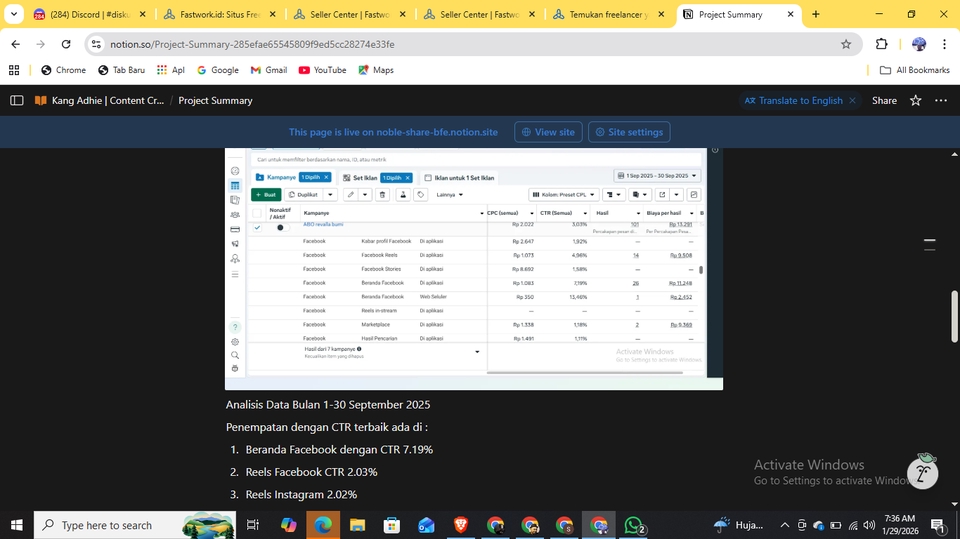Screen dimensions: 960x539
Task: Open the Kolom: Preset CPL dropdown
Action: pyautogui.click(x=563, y=195)
